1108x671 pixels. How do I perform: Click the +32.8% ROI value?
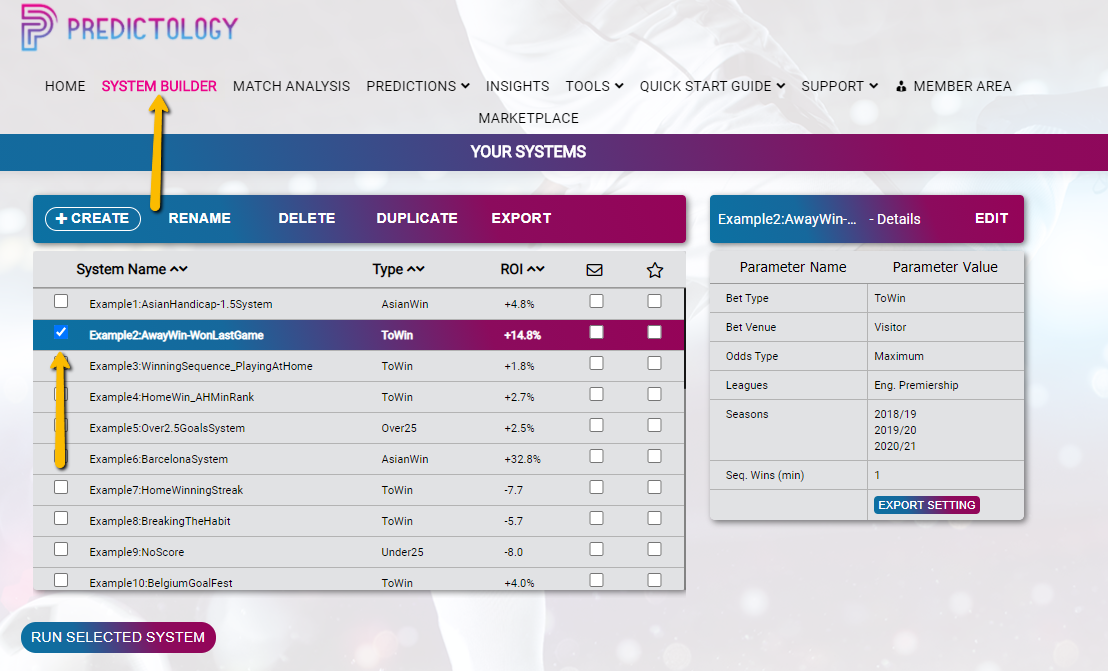pyautogui.click(x=522, y=459)
